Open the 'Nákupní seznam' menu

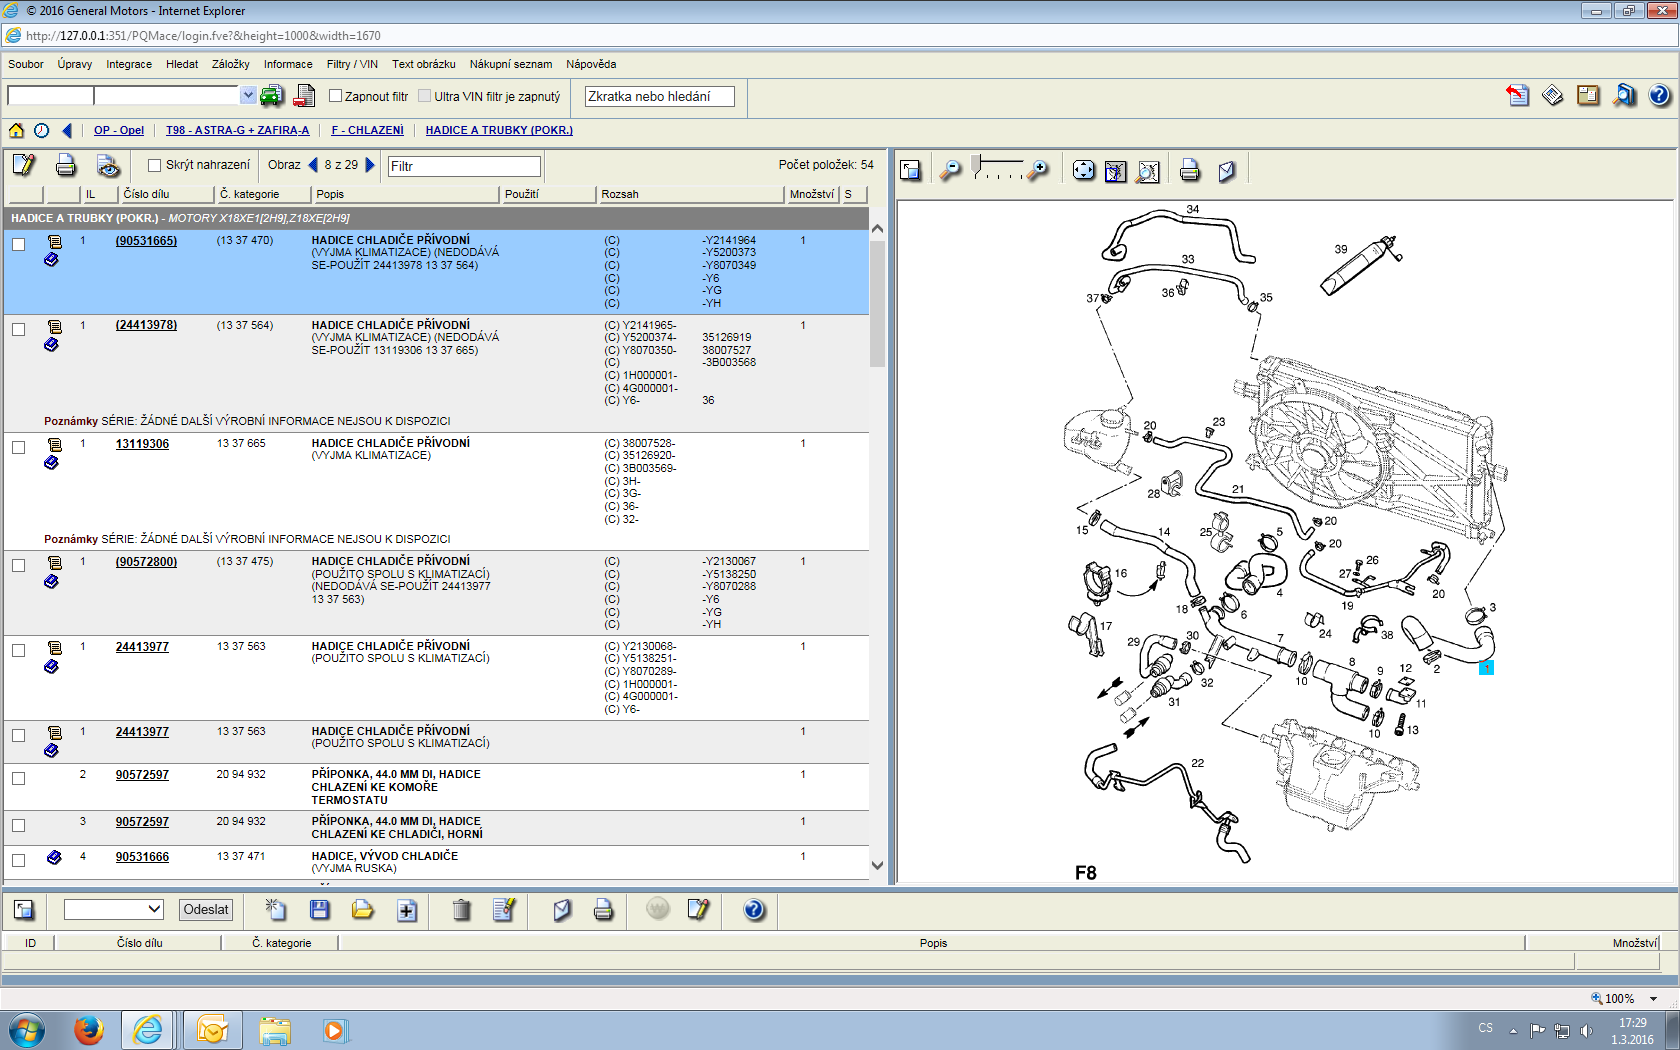[510, 64]
